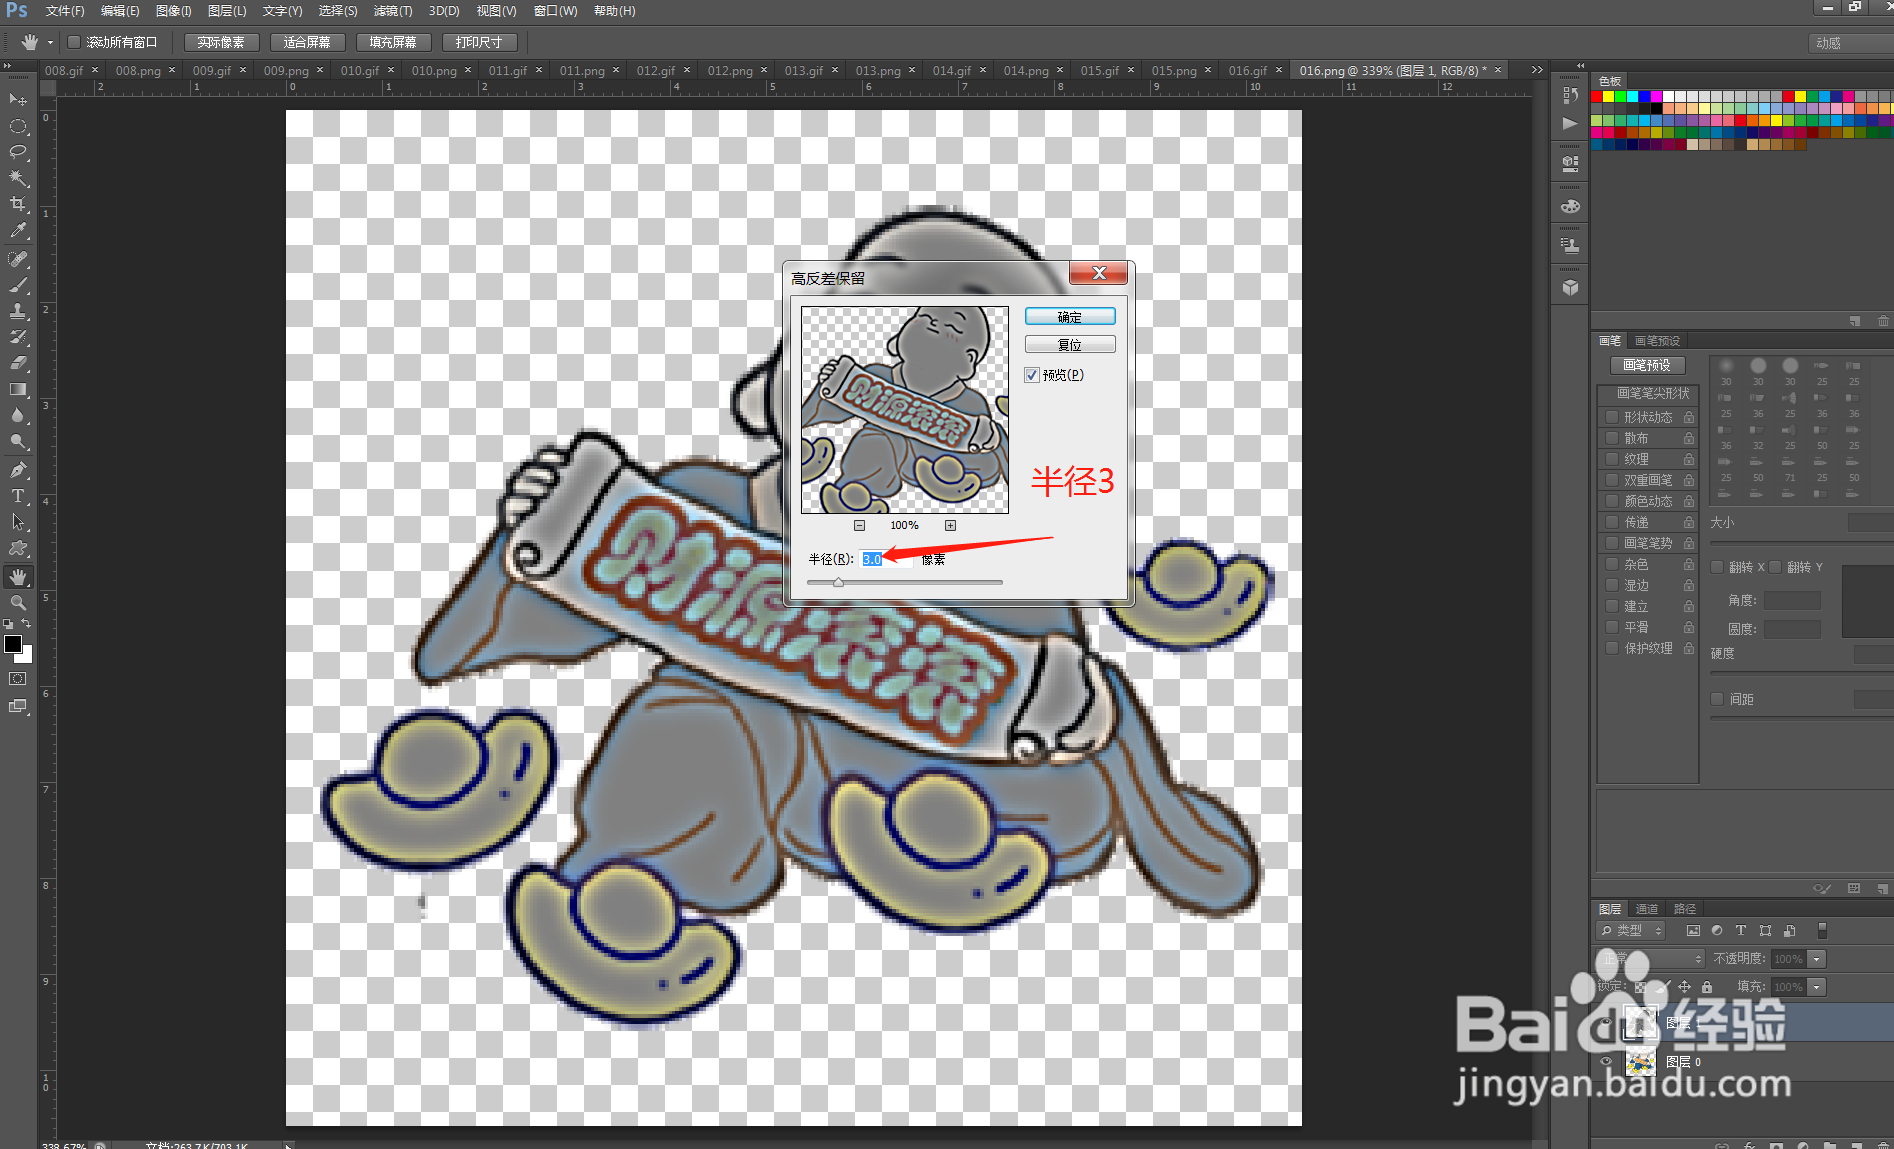Change screen mode from toolbox

[18, 706]
